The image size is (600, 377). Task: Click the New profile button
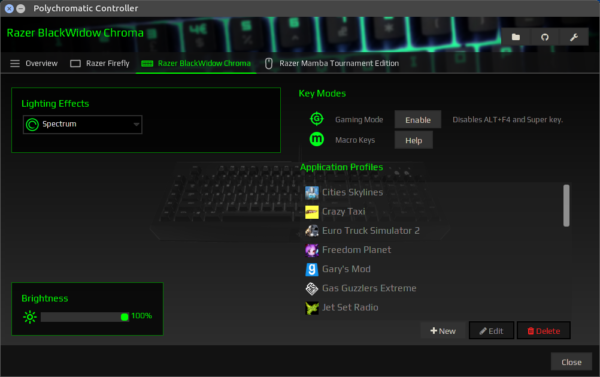coord(443,331)
